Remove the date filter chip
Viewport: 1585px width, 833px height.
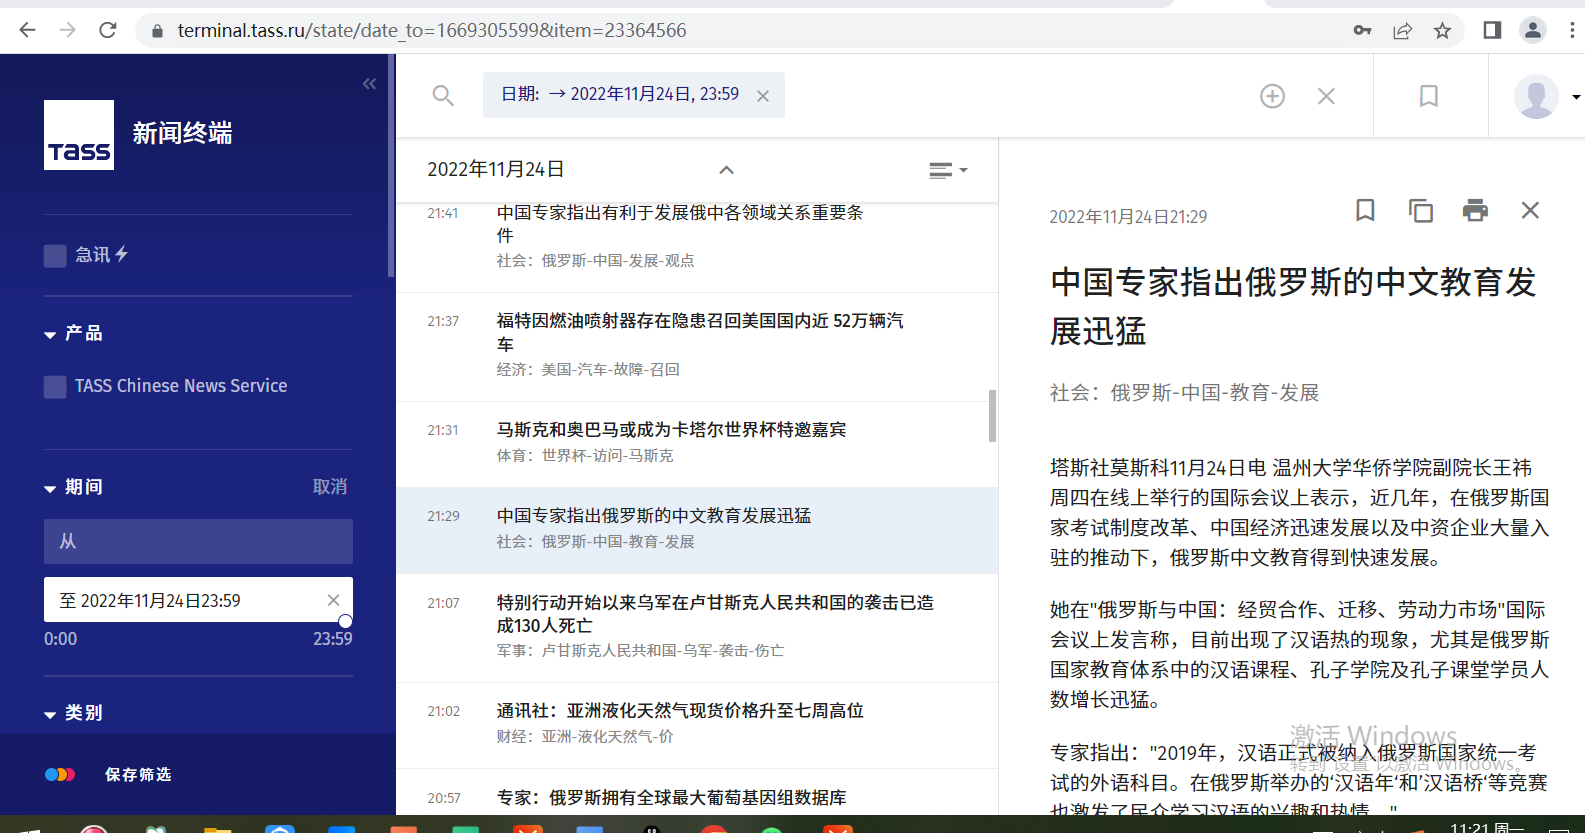763,96
